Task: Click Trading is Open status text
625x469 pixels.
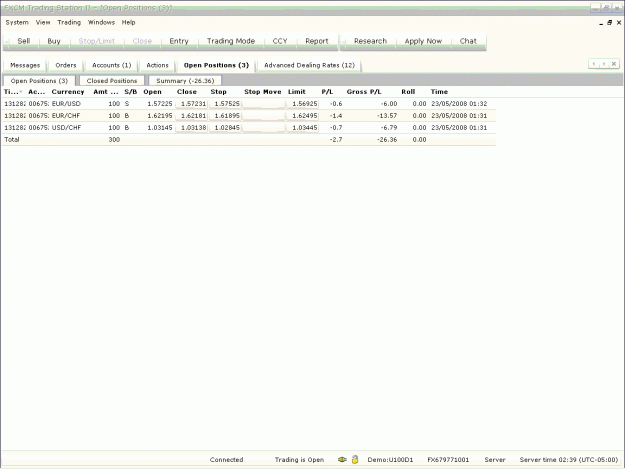Action: (x=299, y=459)
